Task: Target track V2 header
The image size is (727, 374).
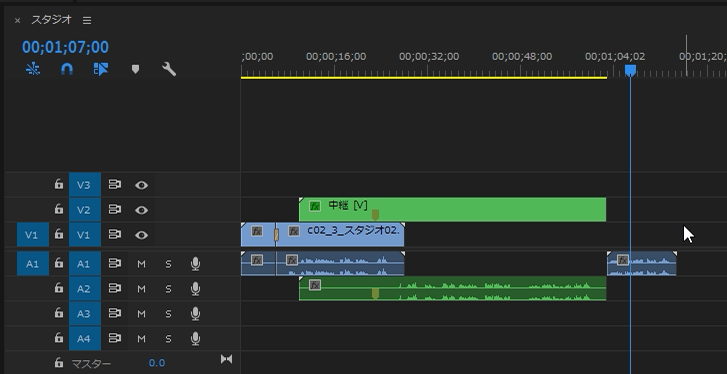Action: [84, 210]
